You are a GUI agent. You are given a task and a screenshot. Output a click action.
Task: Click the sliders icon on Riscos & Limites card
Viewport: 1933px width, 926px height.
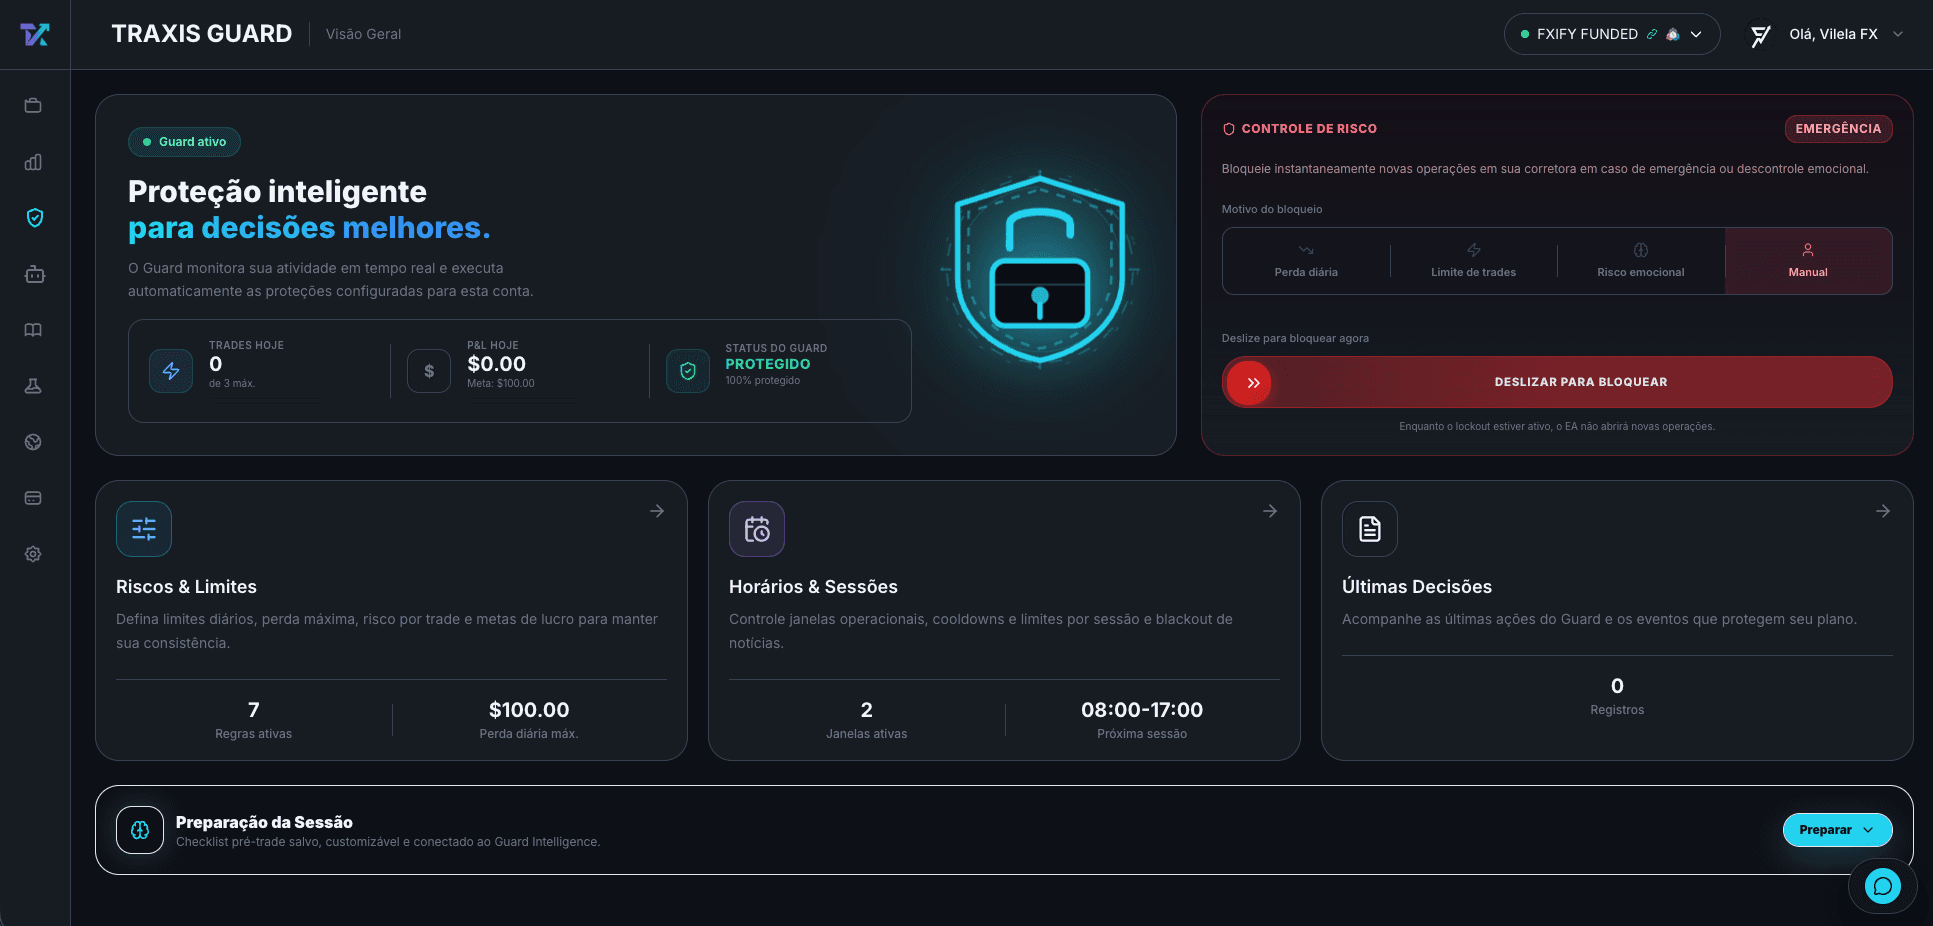click(144, 529)
